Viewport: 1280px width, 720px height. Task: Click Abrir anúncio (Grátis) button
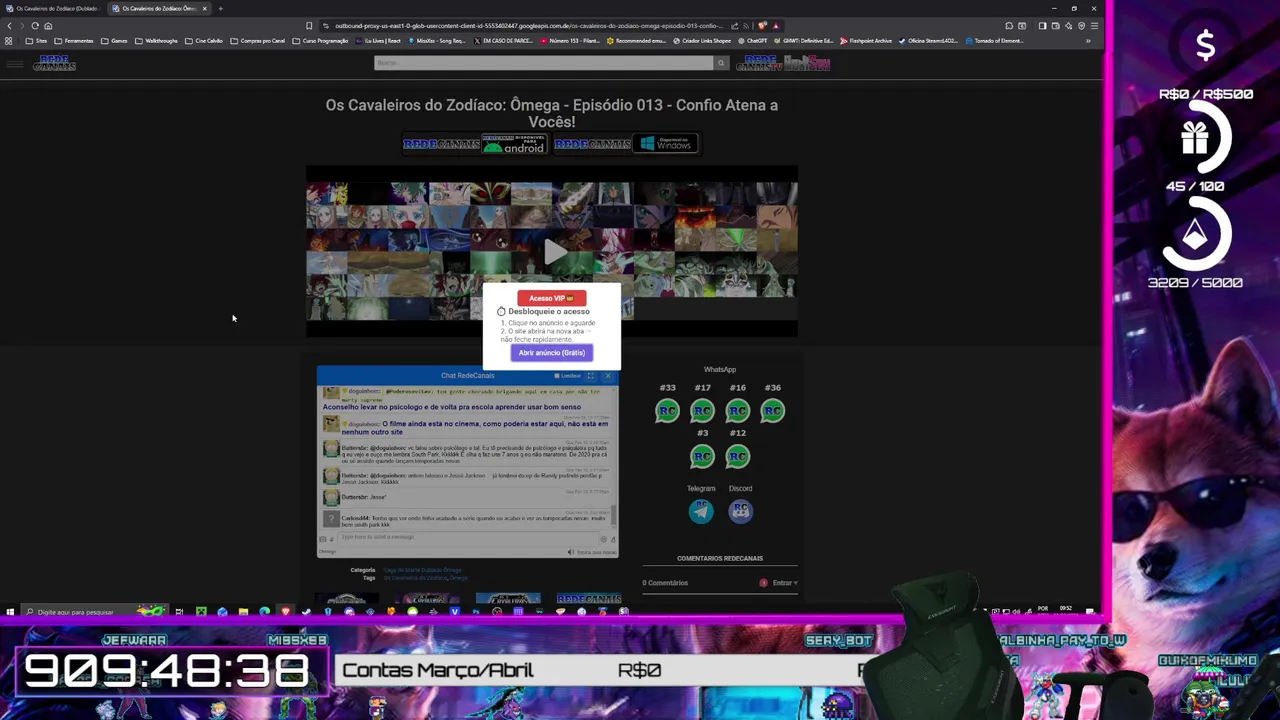tap(552, 353)
